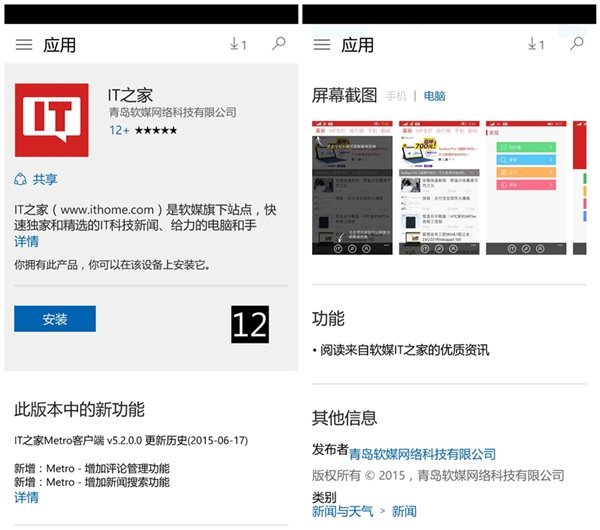Click the 12 age rating badge
This screenshot has width=600, height=530.
(x=250, y=324)
